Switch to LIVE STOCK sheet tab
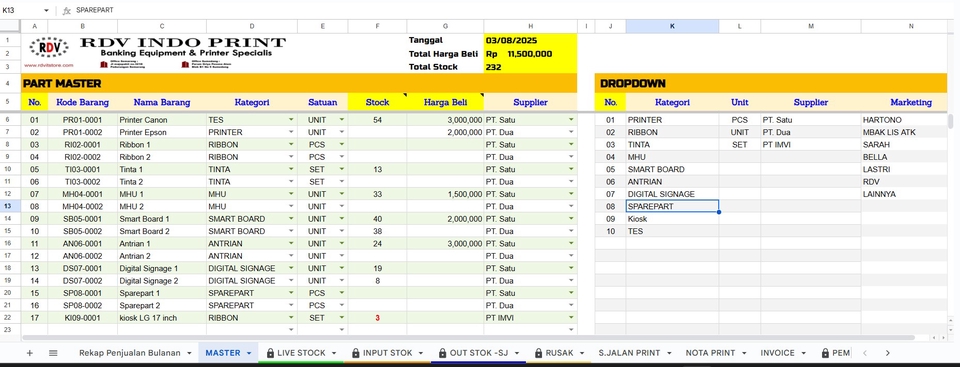 point(301,353)
